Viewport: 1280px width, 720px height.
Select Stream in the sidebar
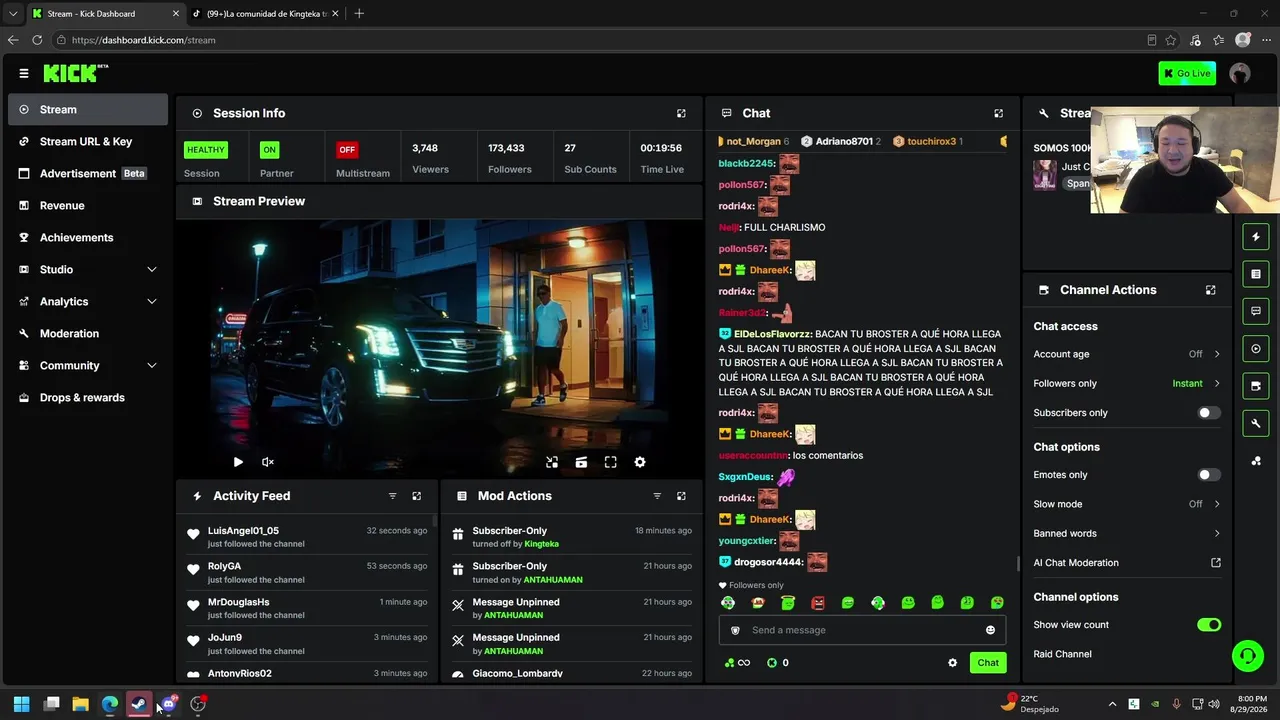(x=88, y=110)
